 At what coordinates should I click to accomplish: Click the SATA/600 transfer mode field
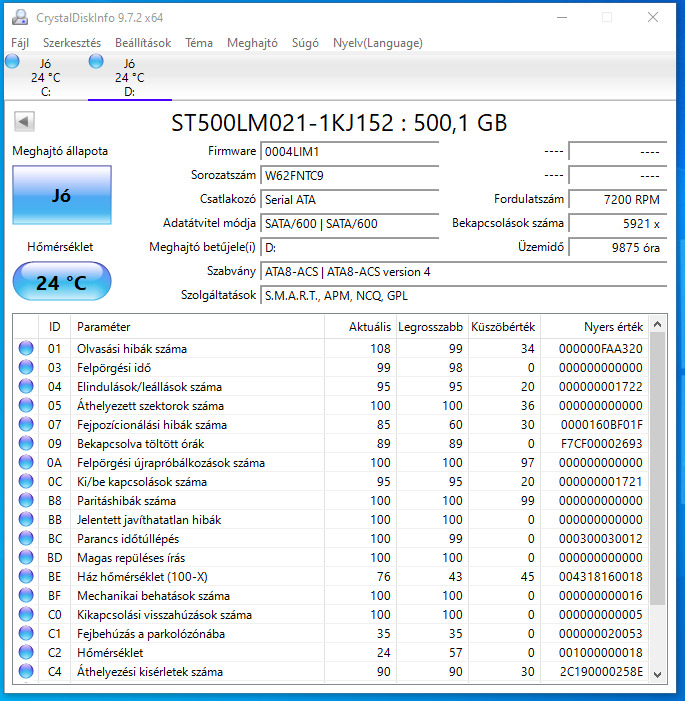pyautogui.click(x=349, y=223)
